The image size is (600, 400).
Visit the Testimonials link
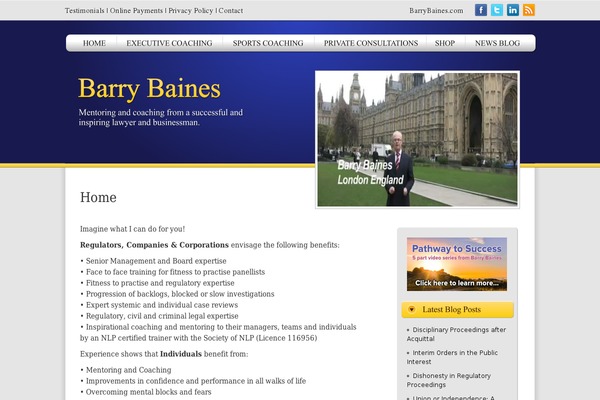pos(85,11)
